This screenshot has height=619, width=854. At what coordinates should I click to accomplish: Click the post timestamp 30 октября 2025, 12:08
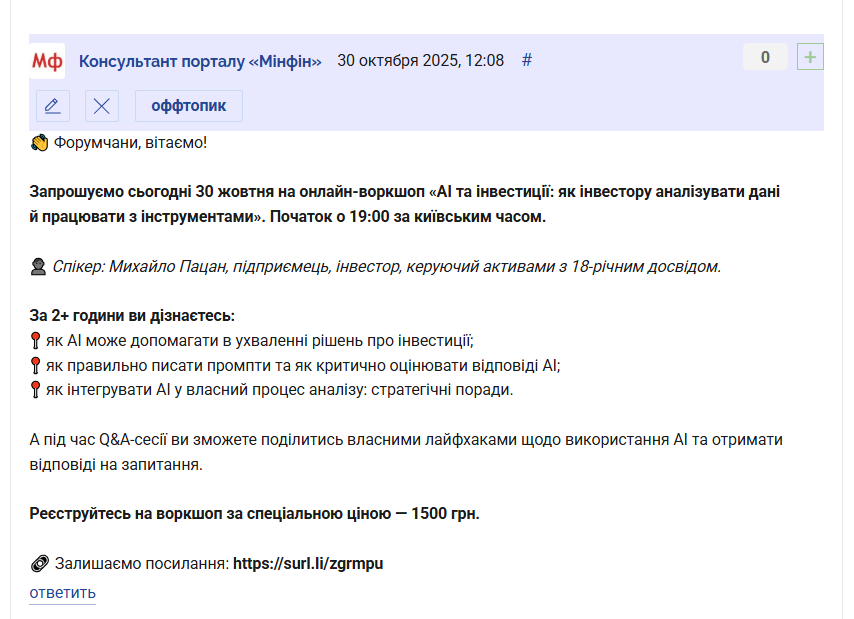(420, 60)
